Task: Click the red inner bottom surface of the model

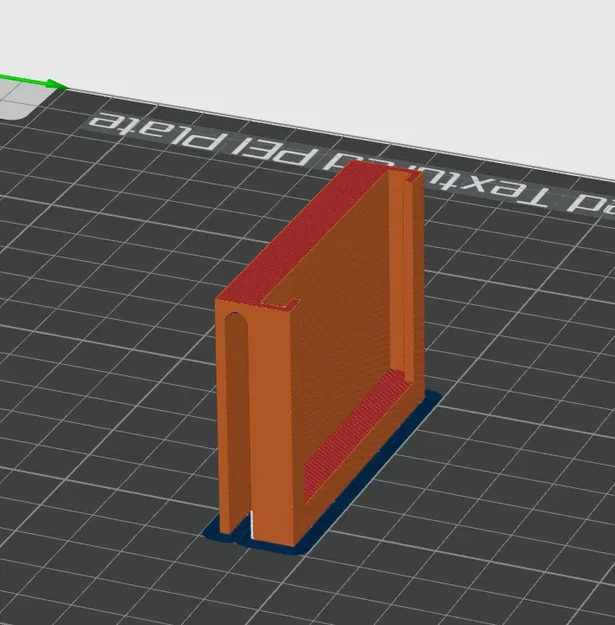Action: (x=357, y=434)
